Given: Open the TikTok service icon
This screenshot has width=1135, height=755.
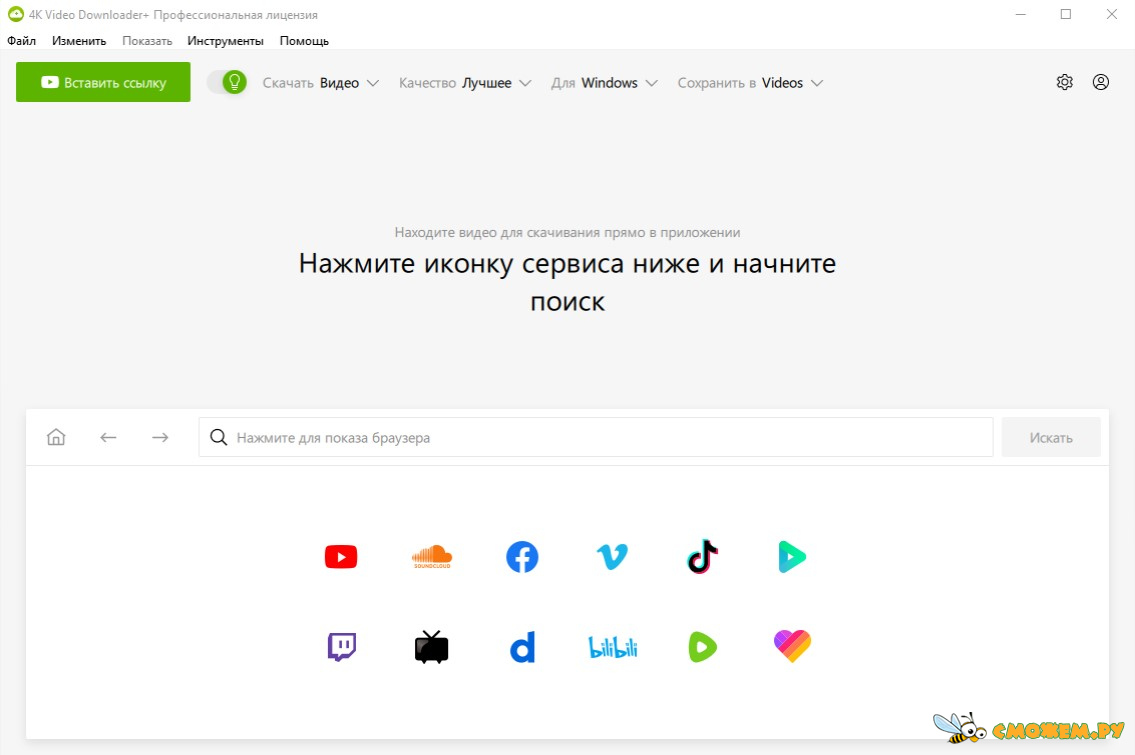Looking at the screenshot, I should (x=702, y=557).
